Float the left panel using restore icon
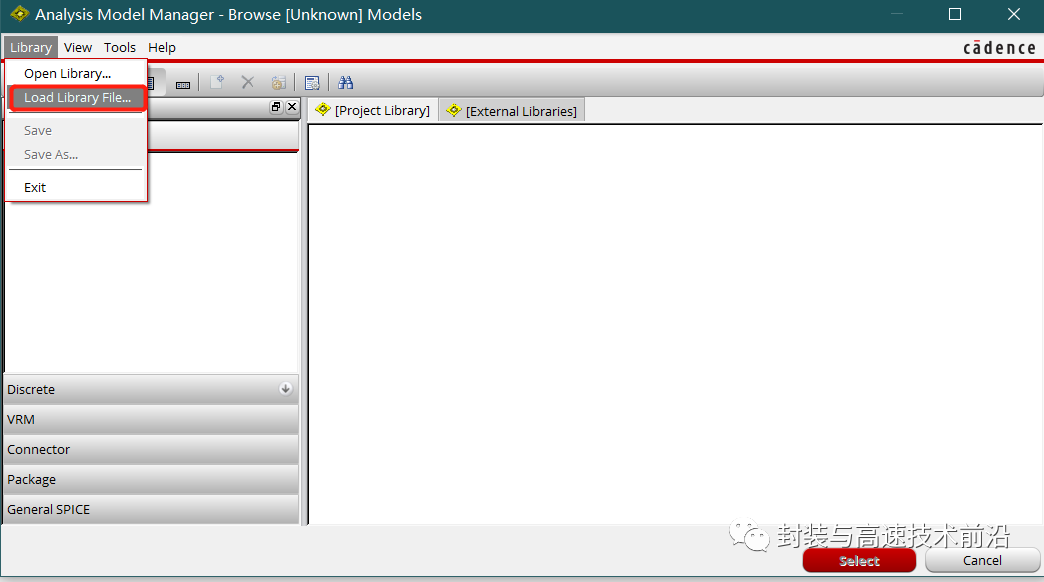The width and height of the screenshot is (1044, 582). [x=276, y=107]
